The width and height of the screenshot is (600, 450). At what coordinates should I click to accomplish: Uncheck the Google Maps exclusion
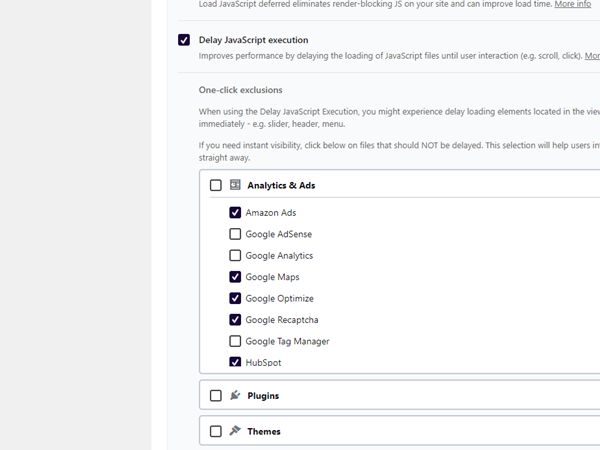click(235, 277)
